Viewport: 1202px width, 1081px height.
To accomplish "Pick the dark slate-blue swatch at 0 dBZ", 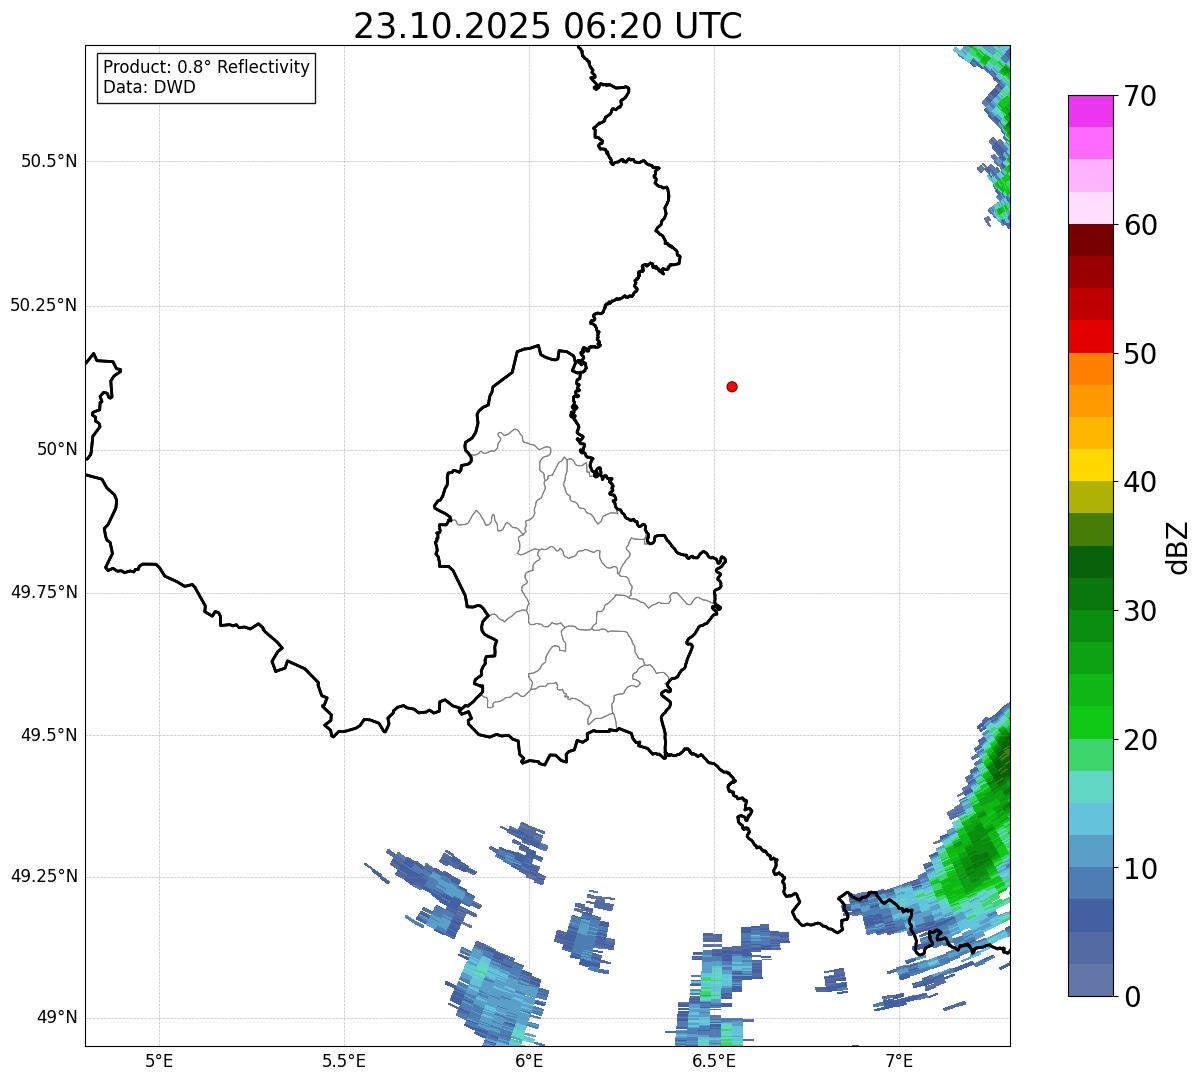I will pos(1090,980).
